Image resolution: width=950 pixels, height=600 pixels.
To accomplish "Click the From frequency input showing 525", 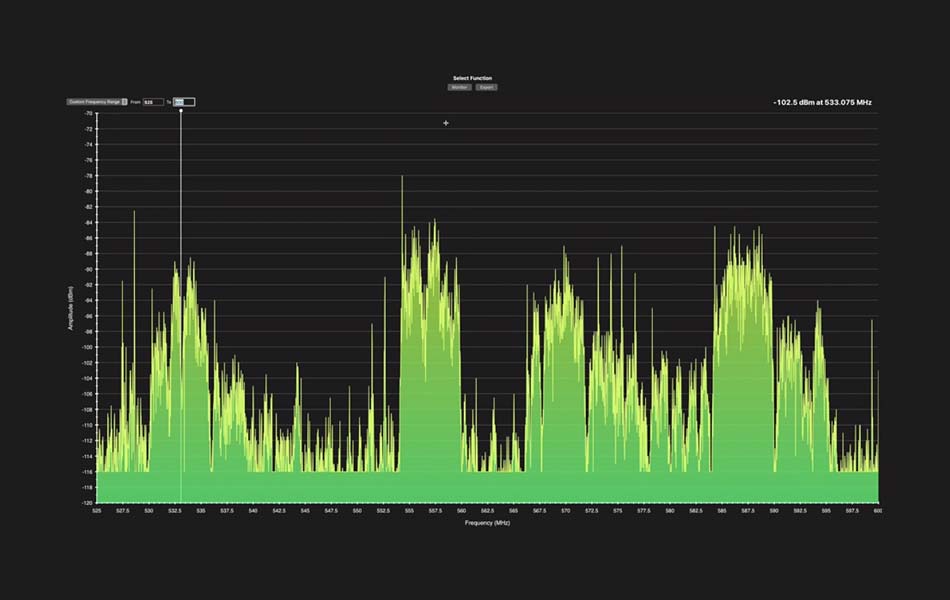I will pyautogui.click(x=152, y=101).
